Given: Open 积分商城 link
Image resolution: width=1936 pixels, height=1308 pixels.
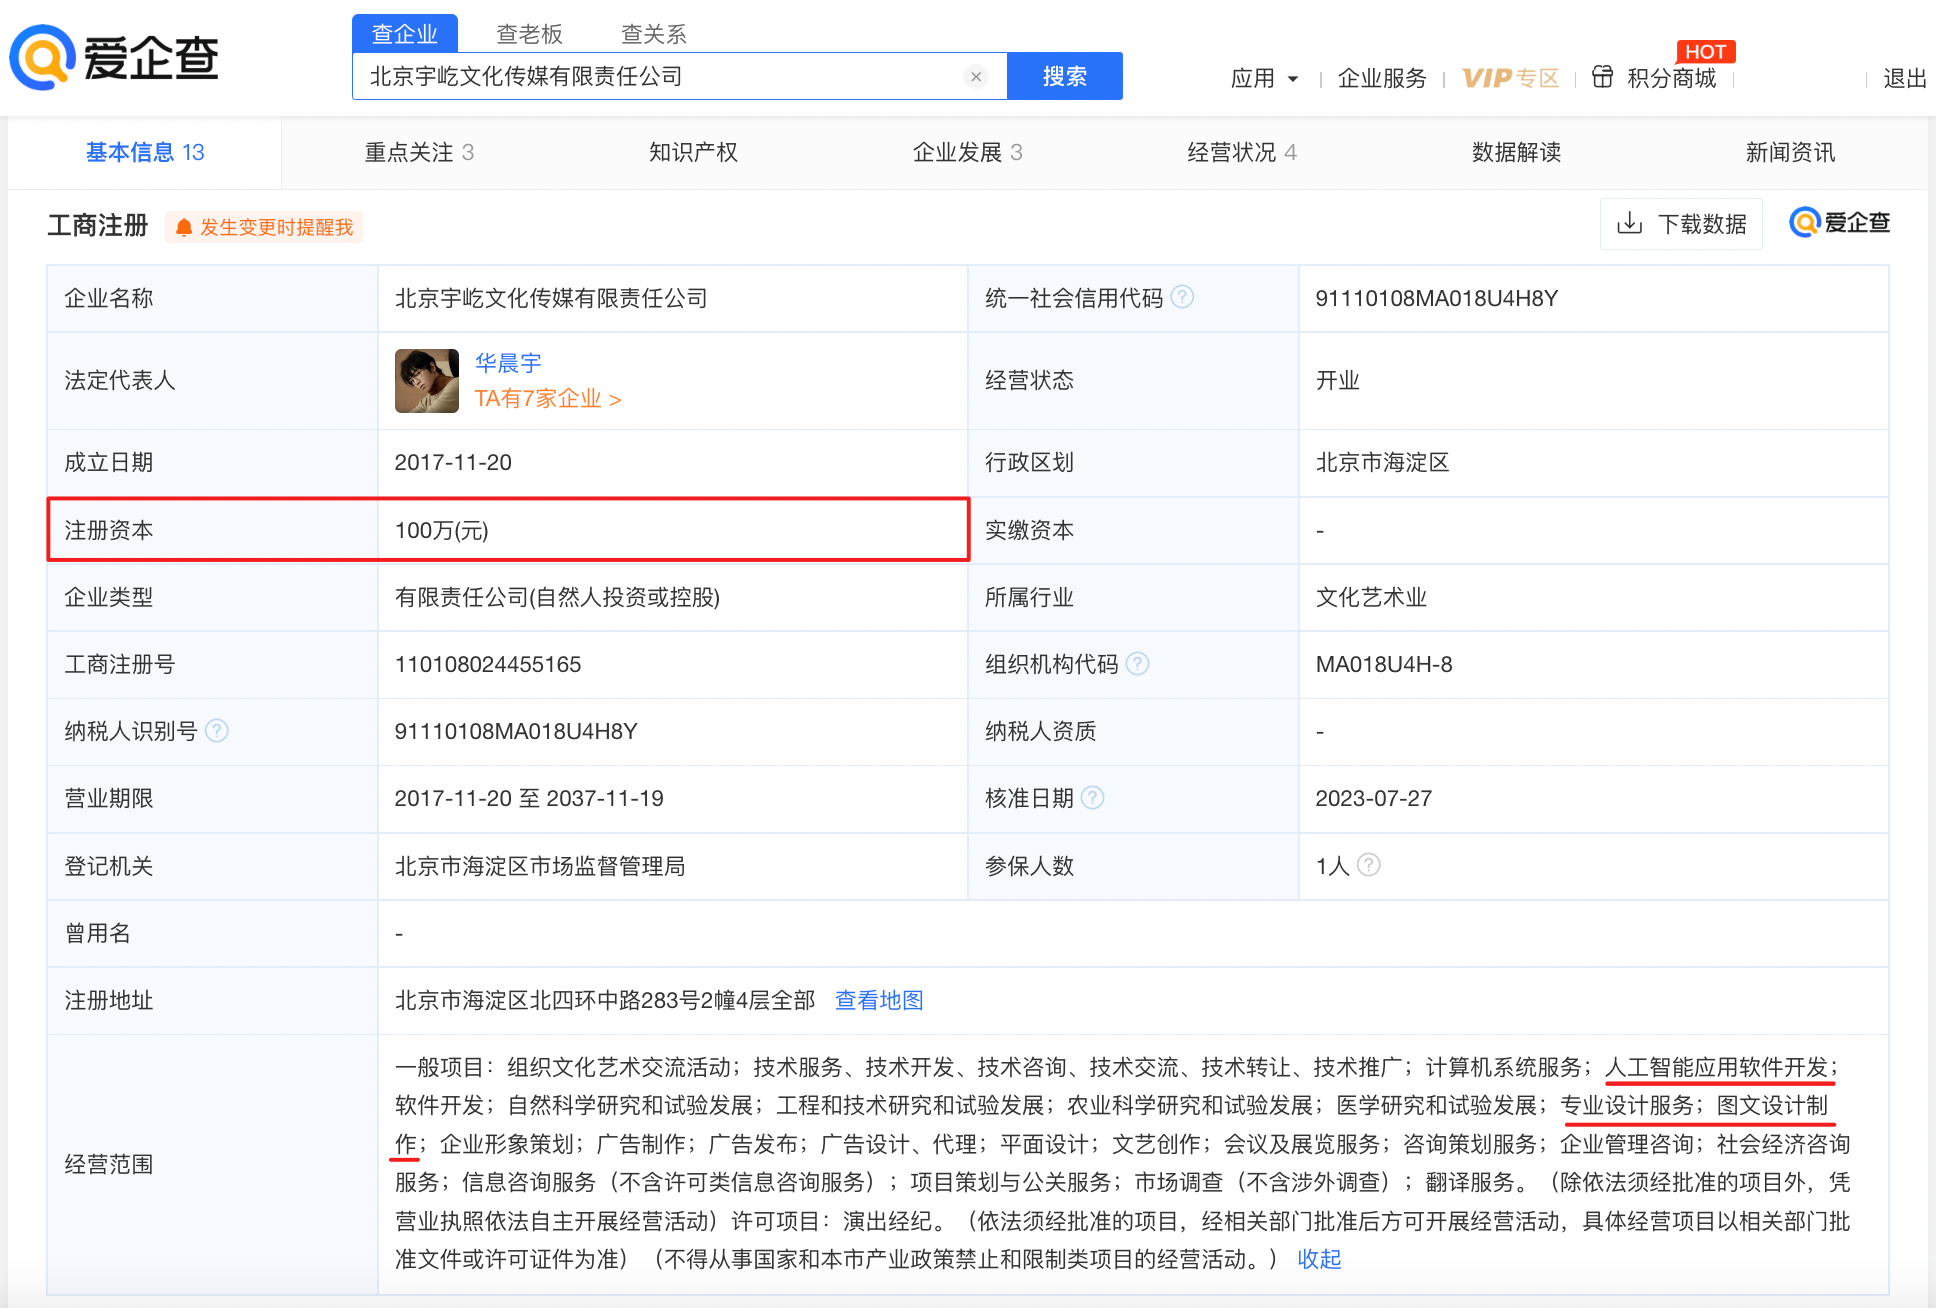Looking at the screenshot, I should click(x=1671, y=78).
